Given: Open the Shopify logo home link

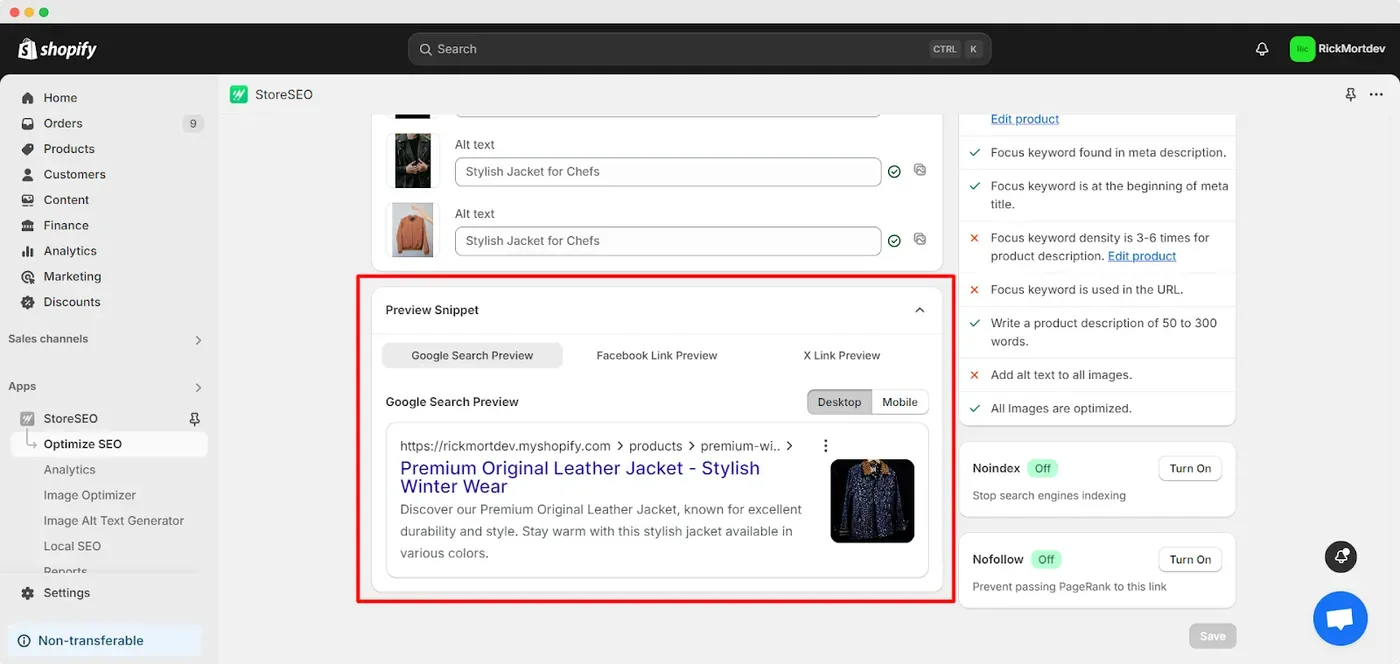Looking at the screenshot, I should click(57, 49).
